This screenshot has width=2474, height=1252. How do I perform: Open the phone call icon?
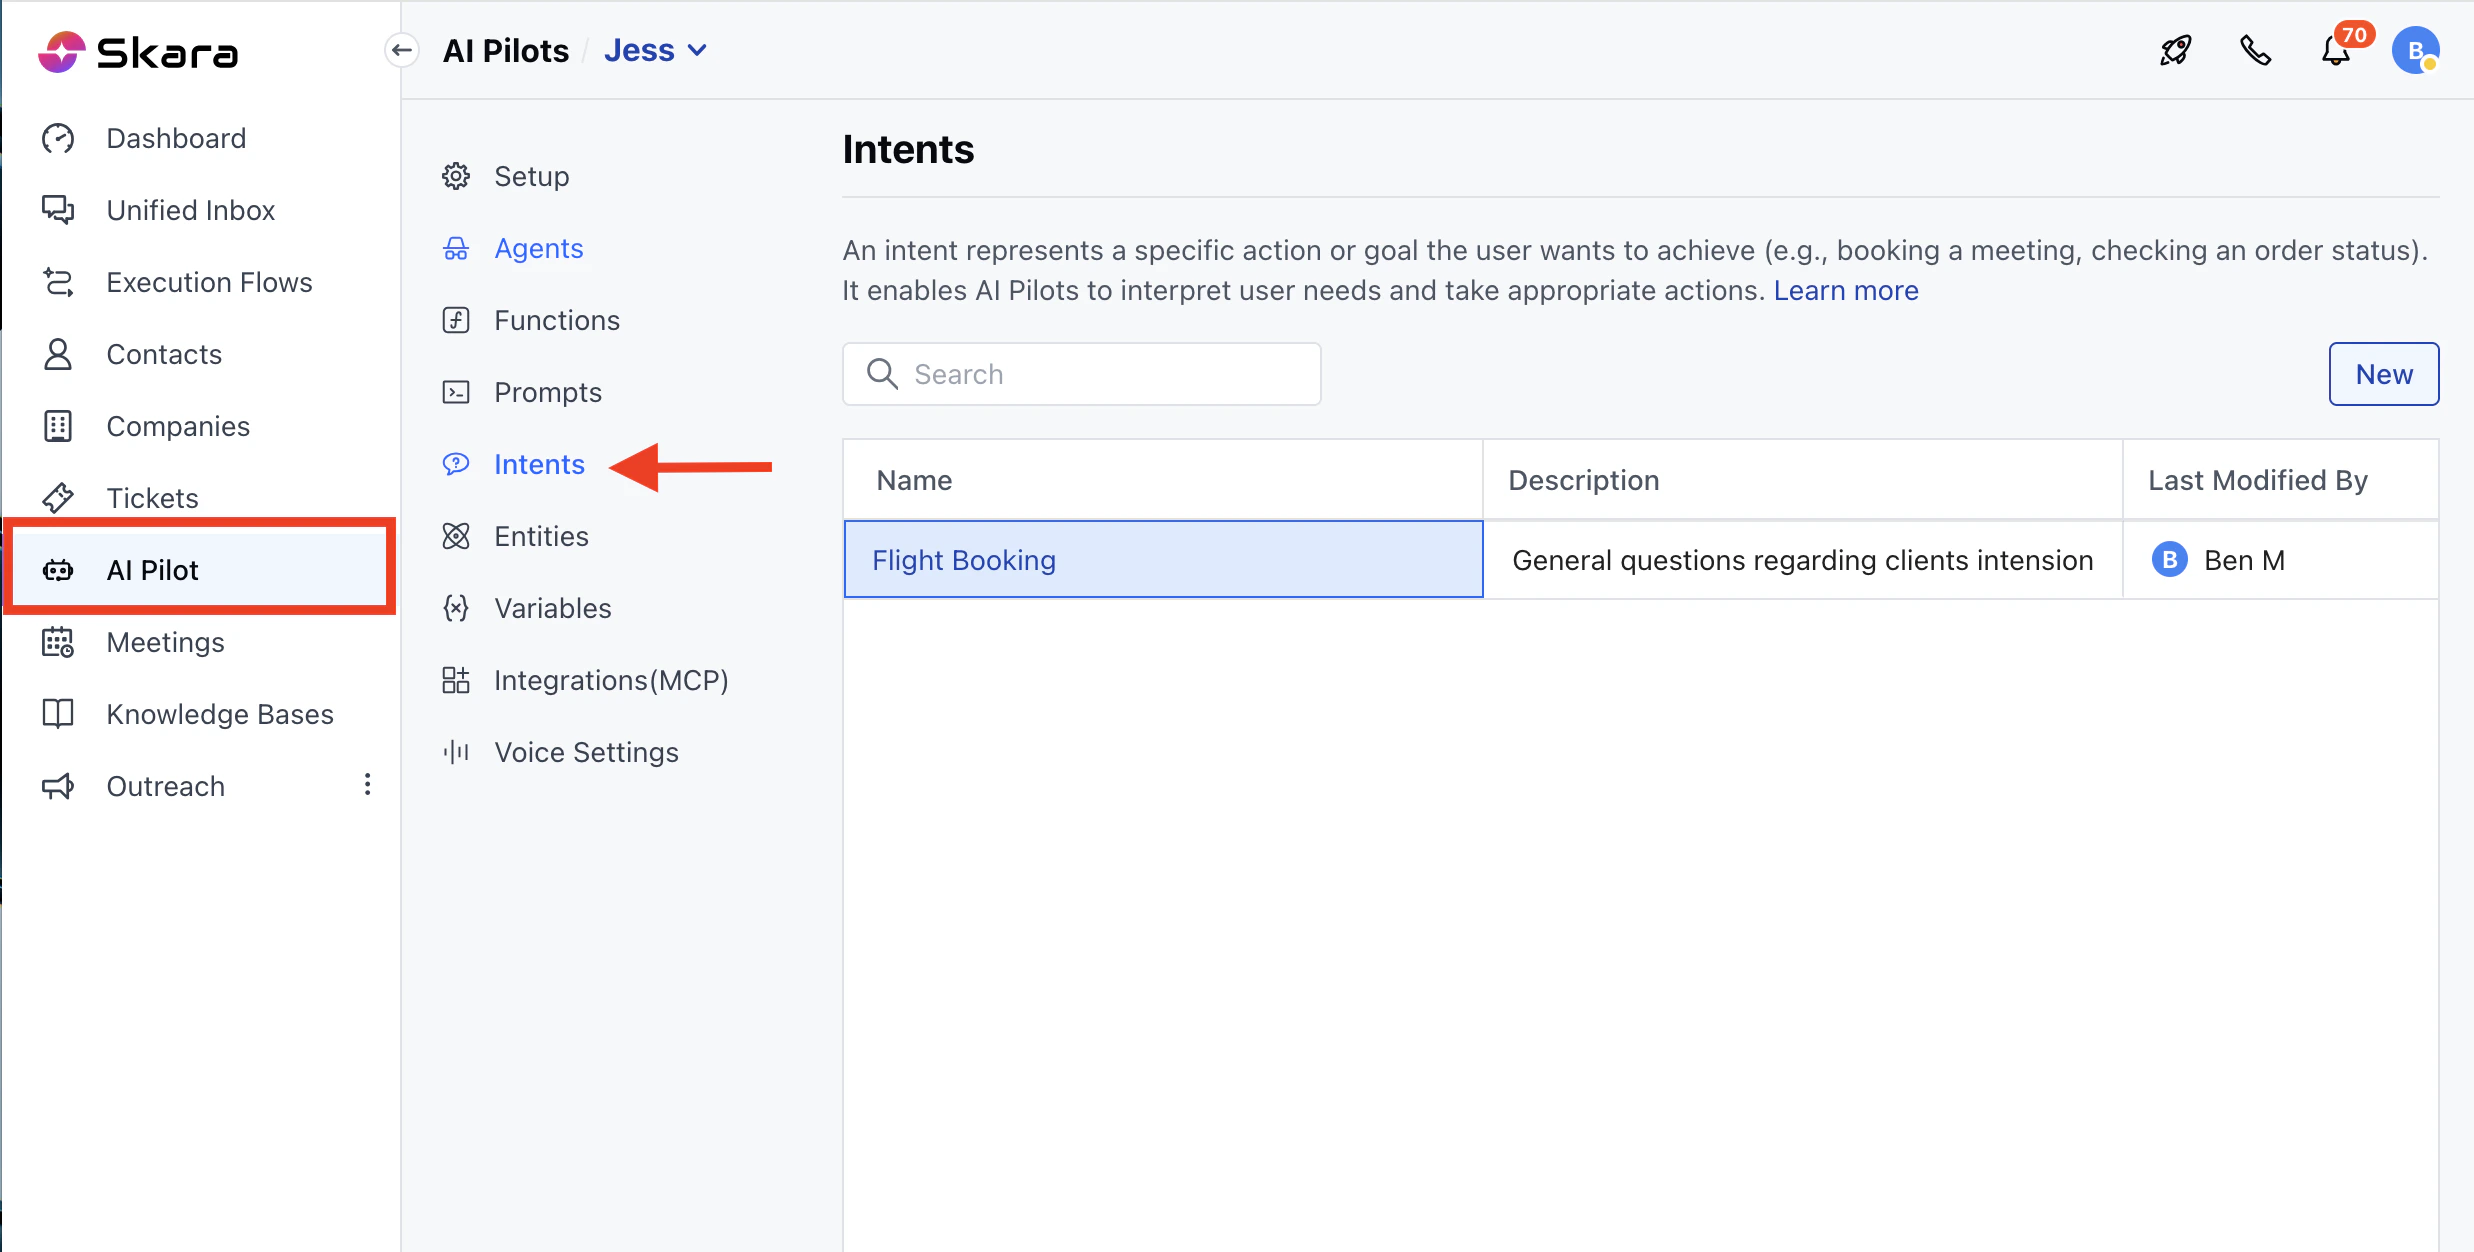click(2255, 51)
